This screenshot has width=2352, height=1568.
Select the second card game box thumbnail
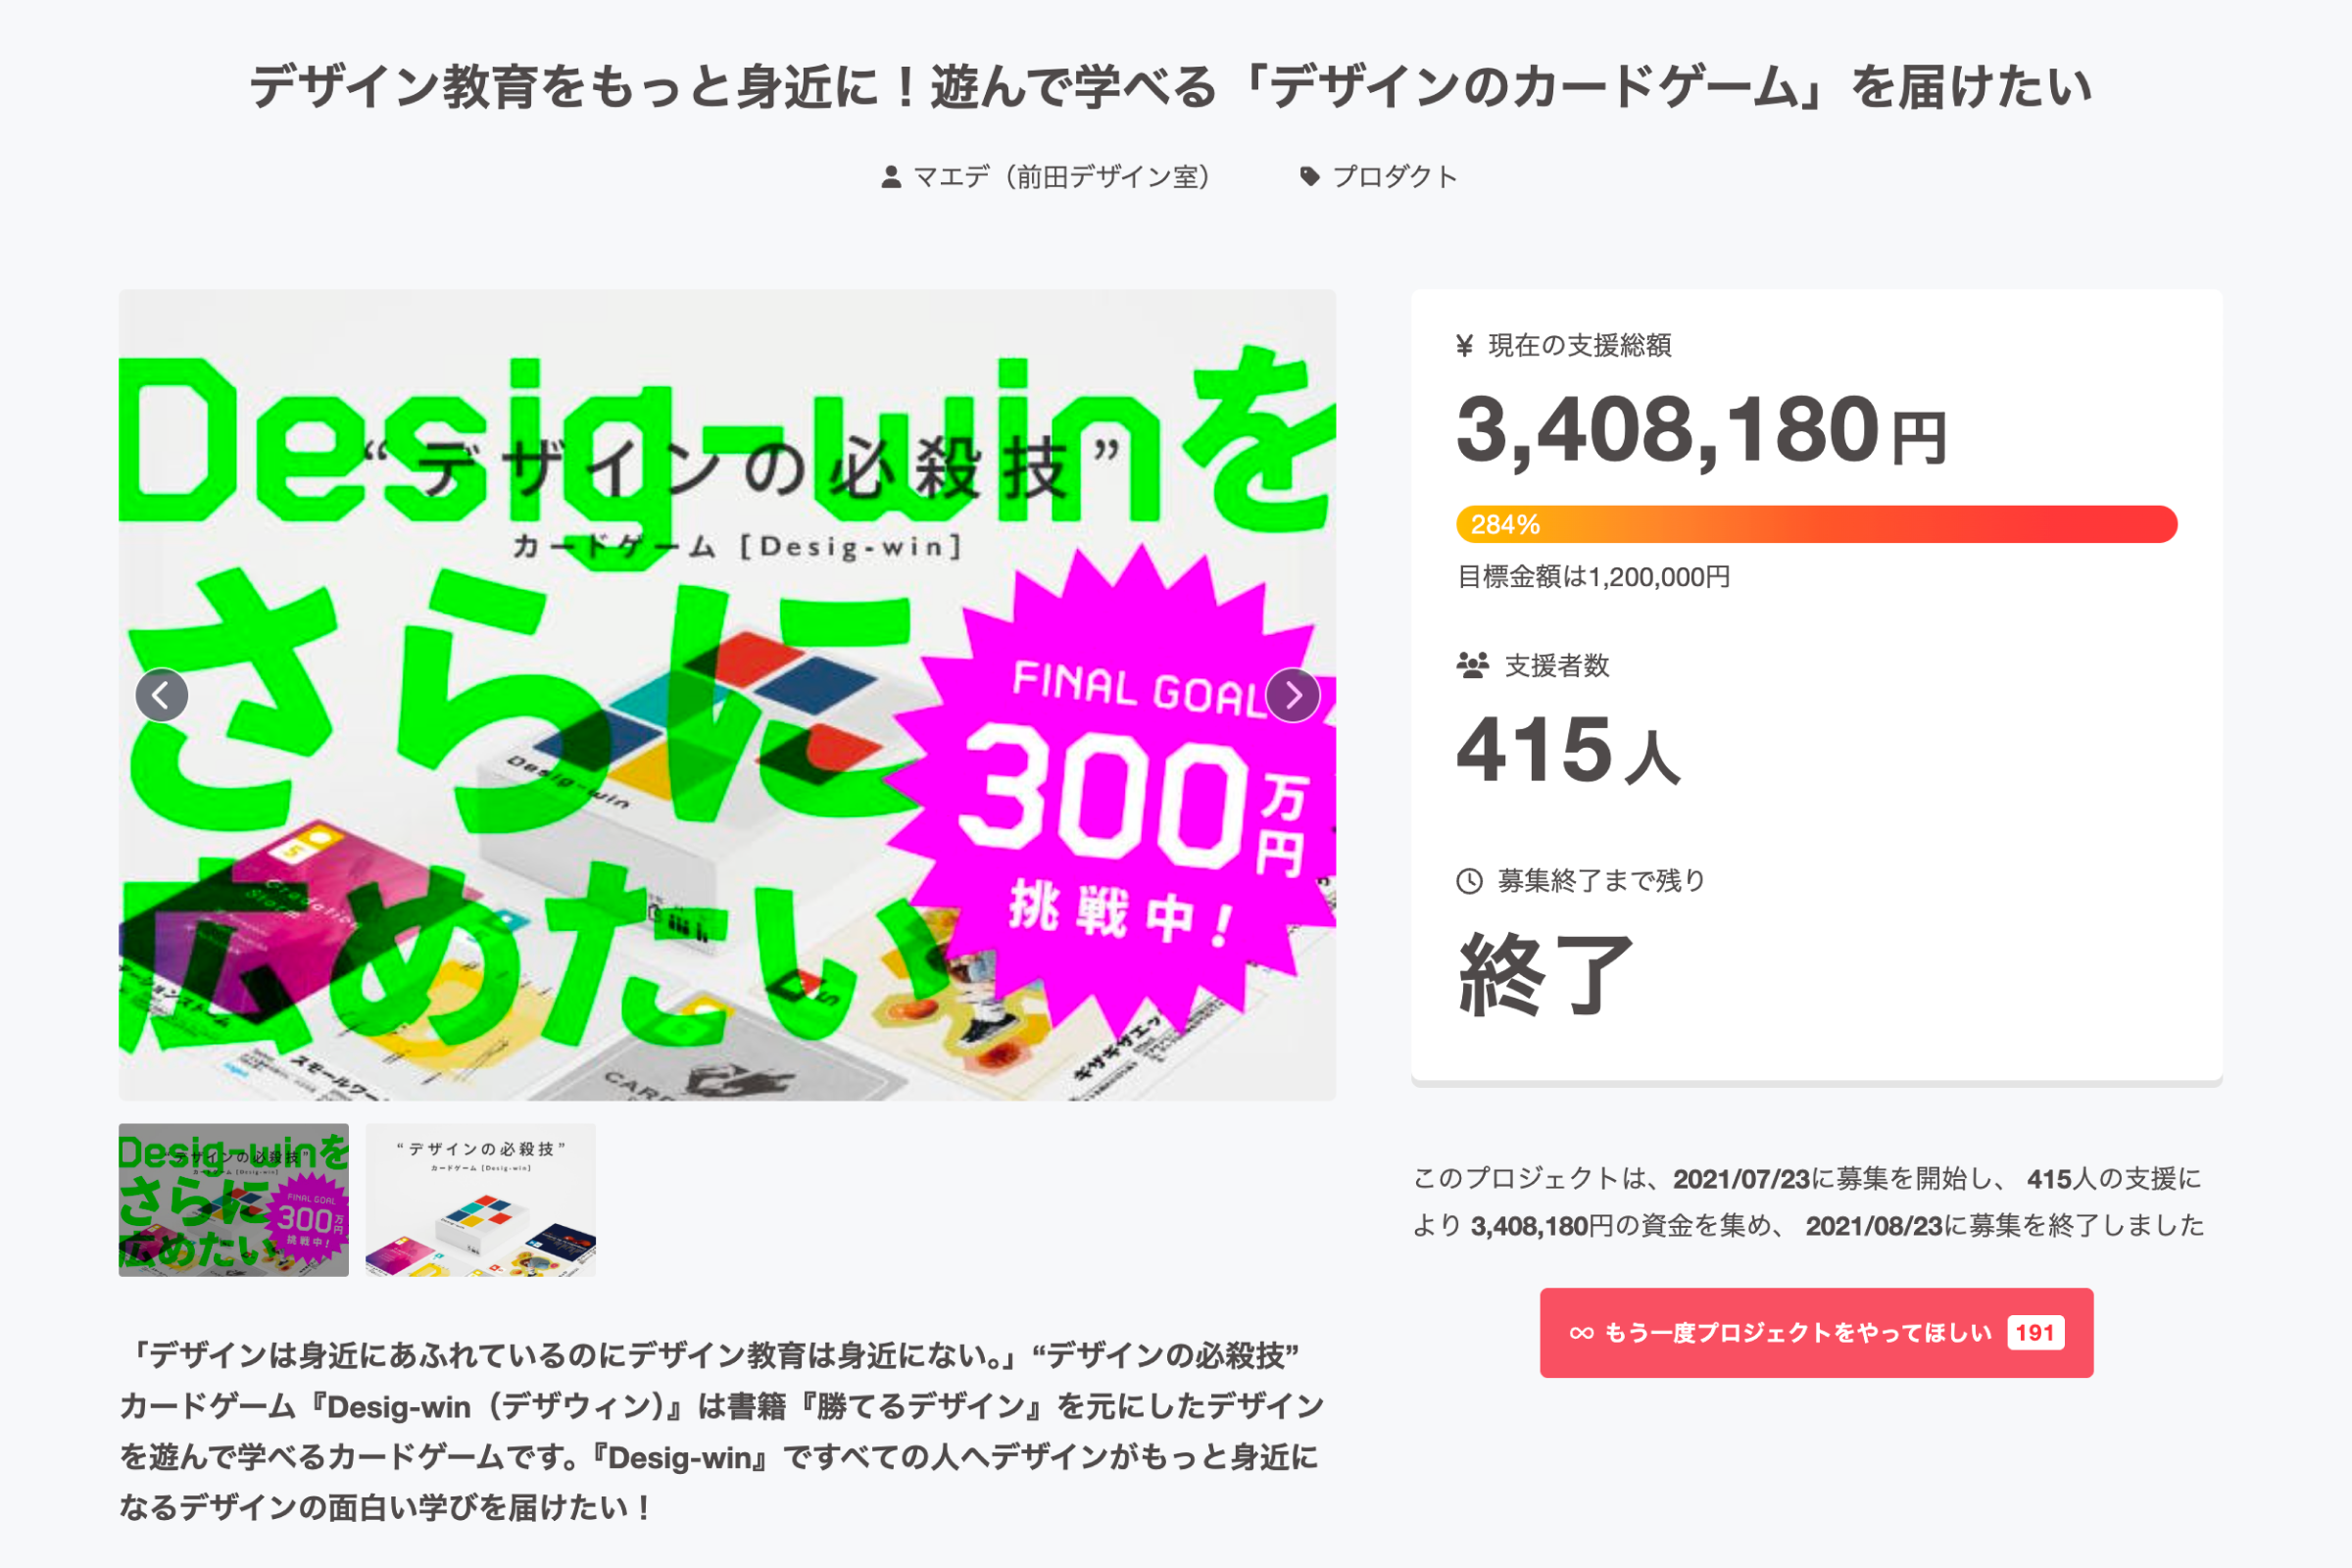(x=480, y=1199)
